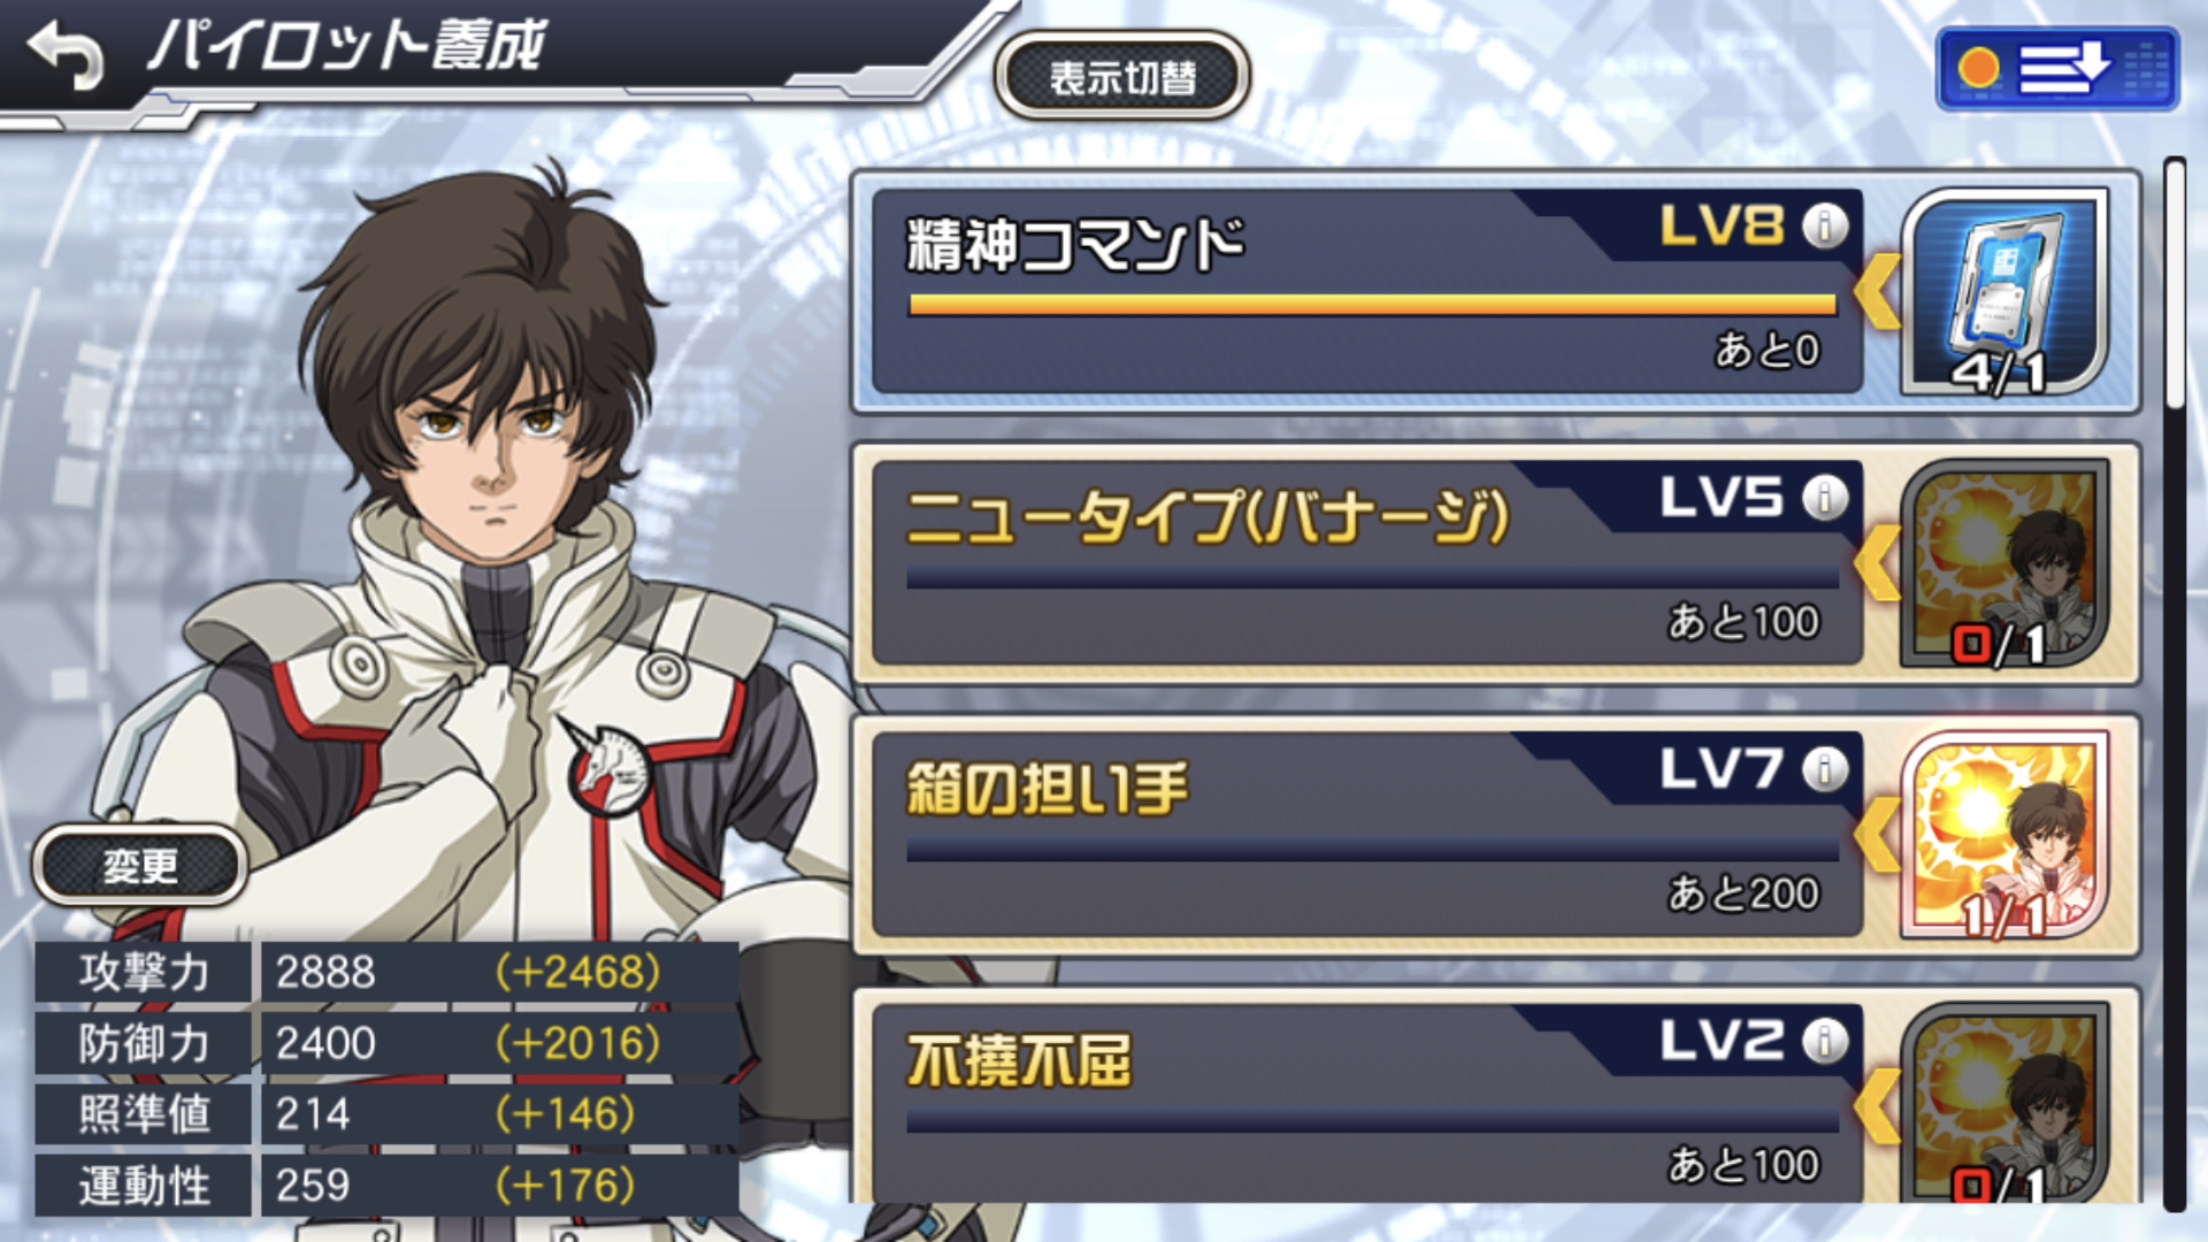Click the skill list vertical scrollbar
The height and width of the screenshot is (1242, 2208).
2175,683
